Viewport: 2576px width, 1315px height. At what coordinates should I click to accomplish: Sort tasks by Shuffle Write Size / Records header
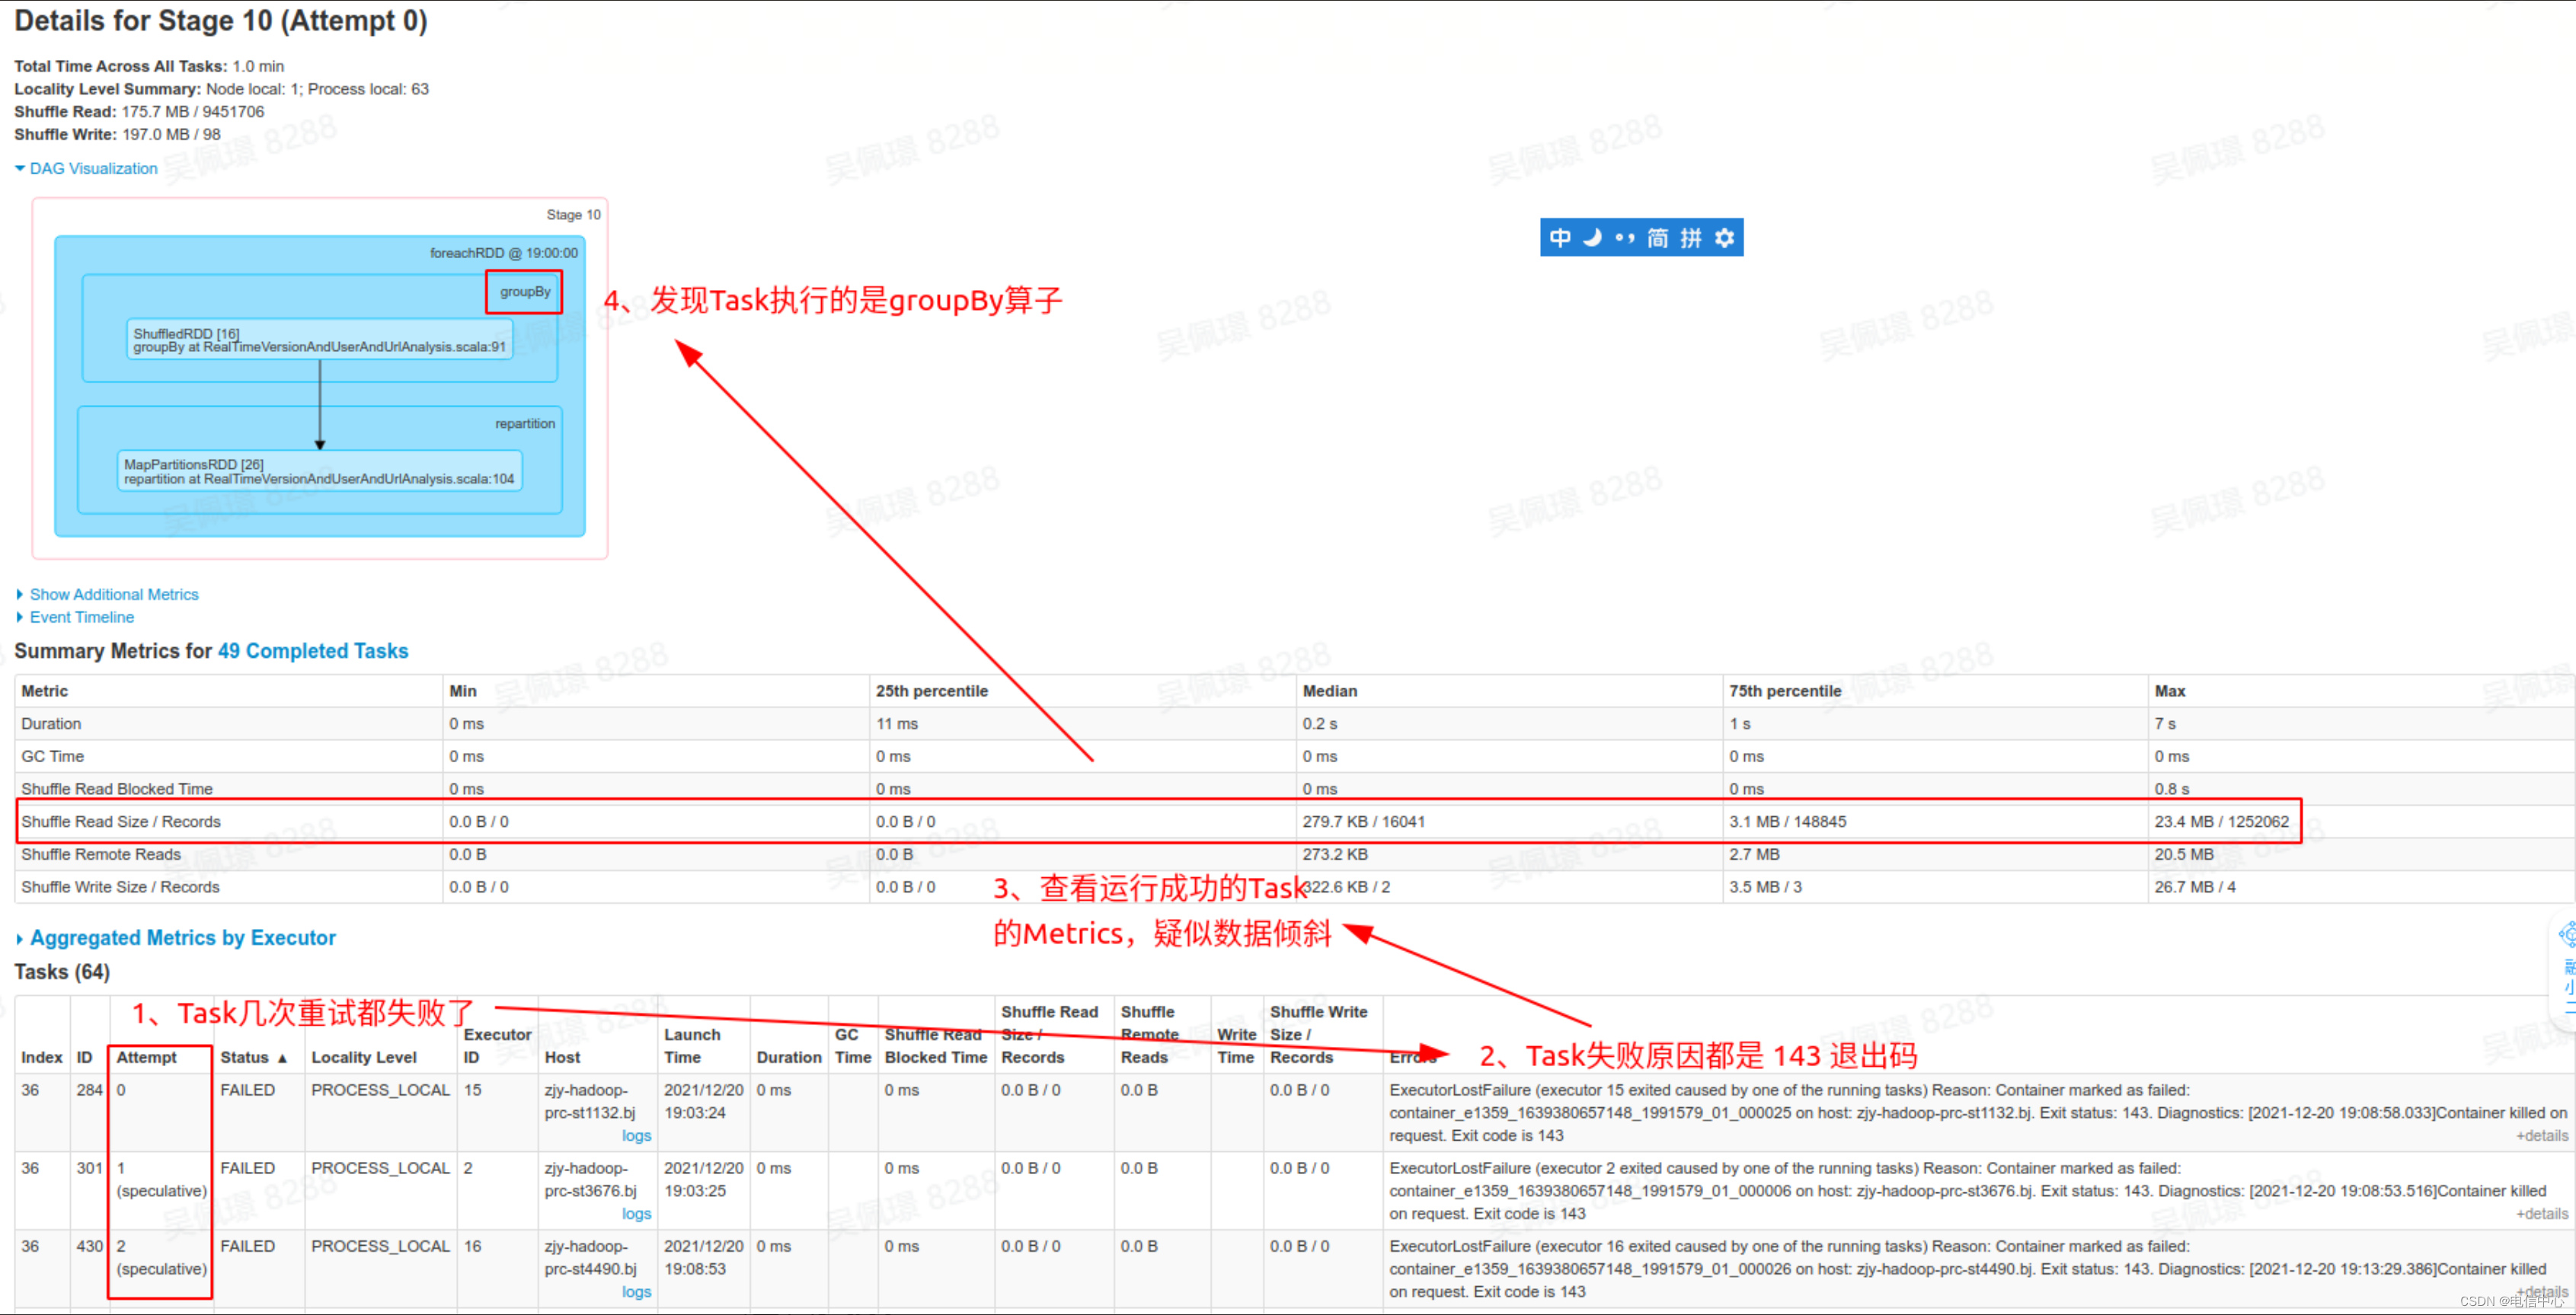(1318, 1034)
